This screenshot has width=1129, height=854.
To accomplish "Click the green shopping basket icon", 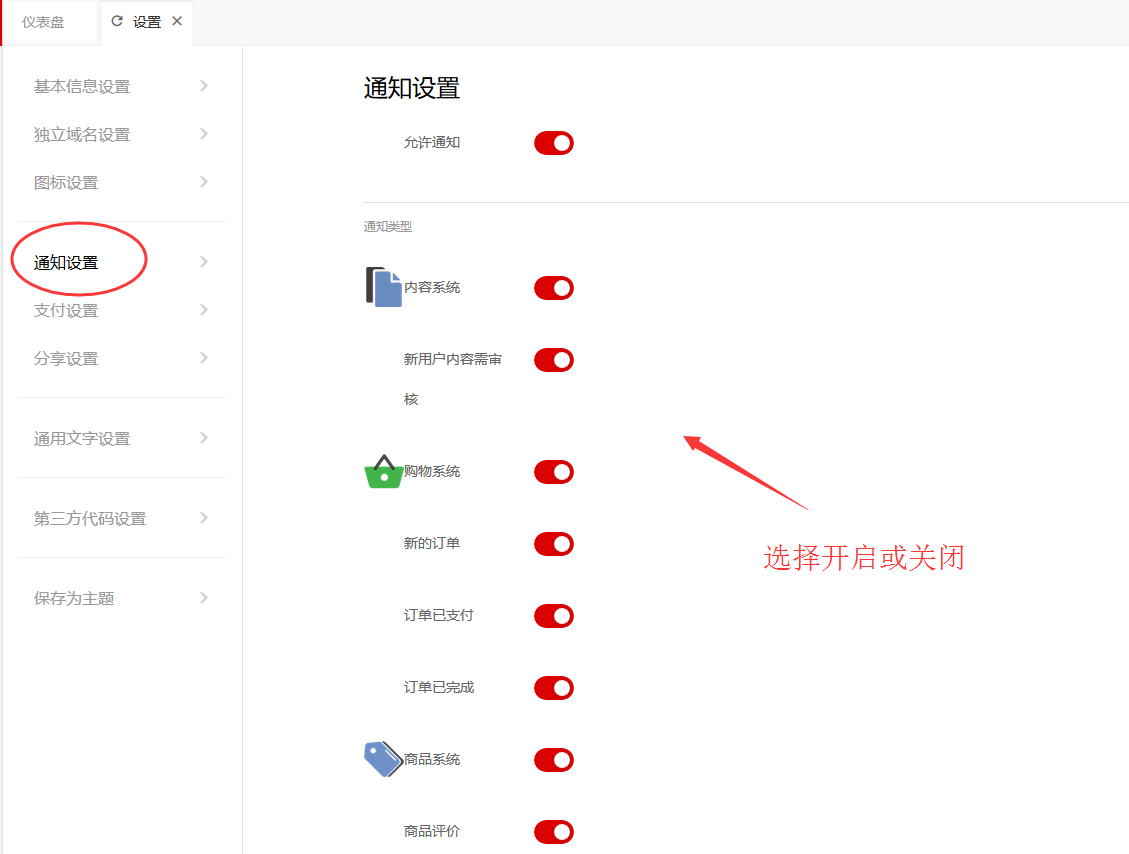I will [383, 472].
